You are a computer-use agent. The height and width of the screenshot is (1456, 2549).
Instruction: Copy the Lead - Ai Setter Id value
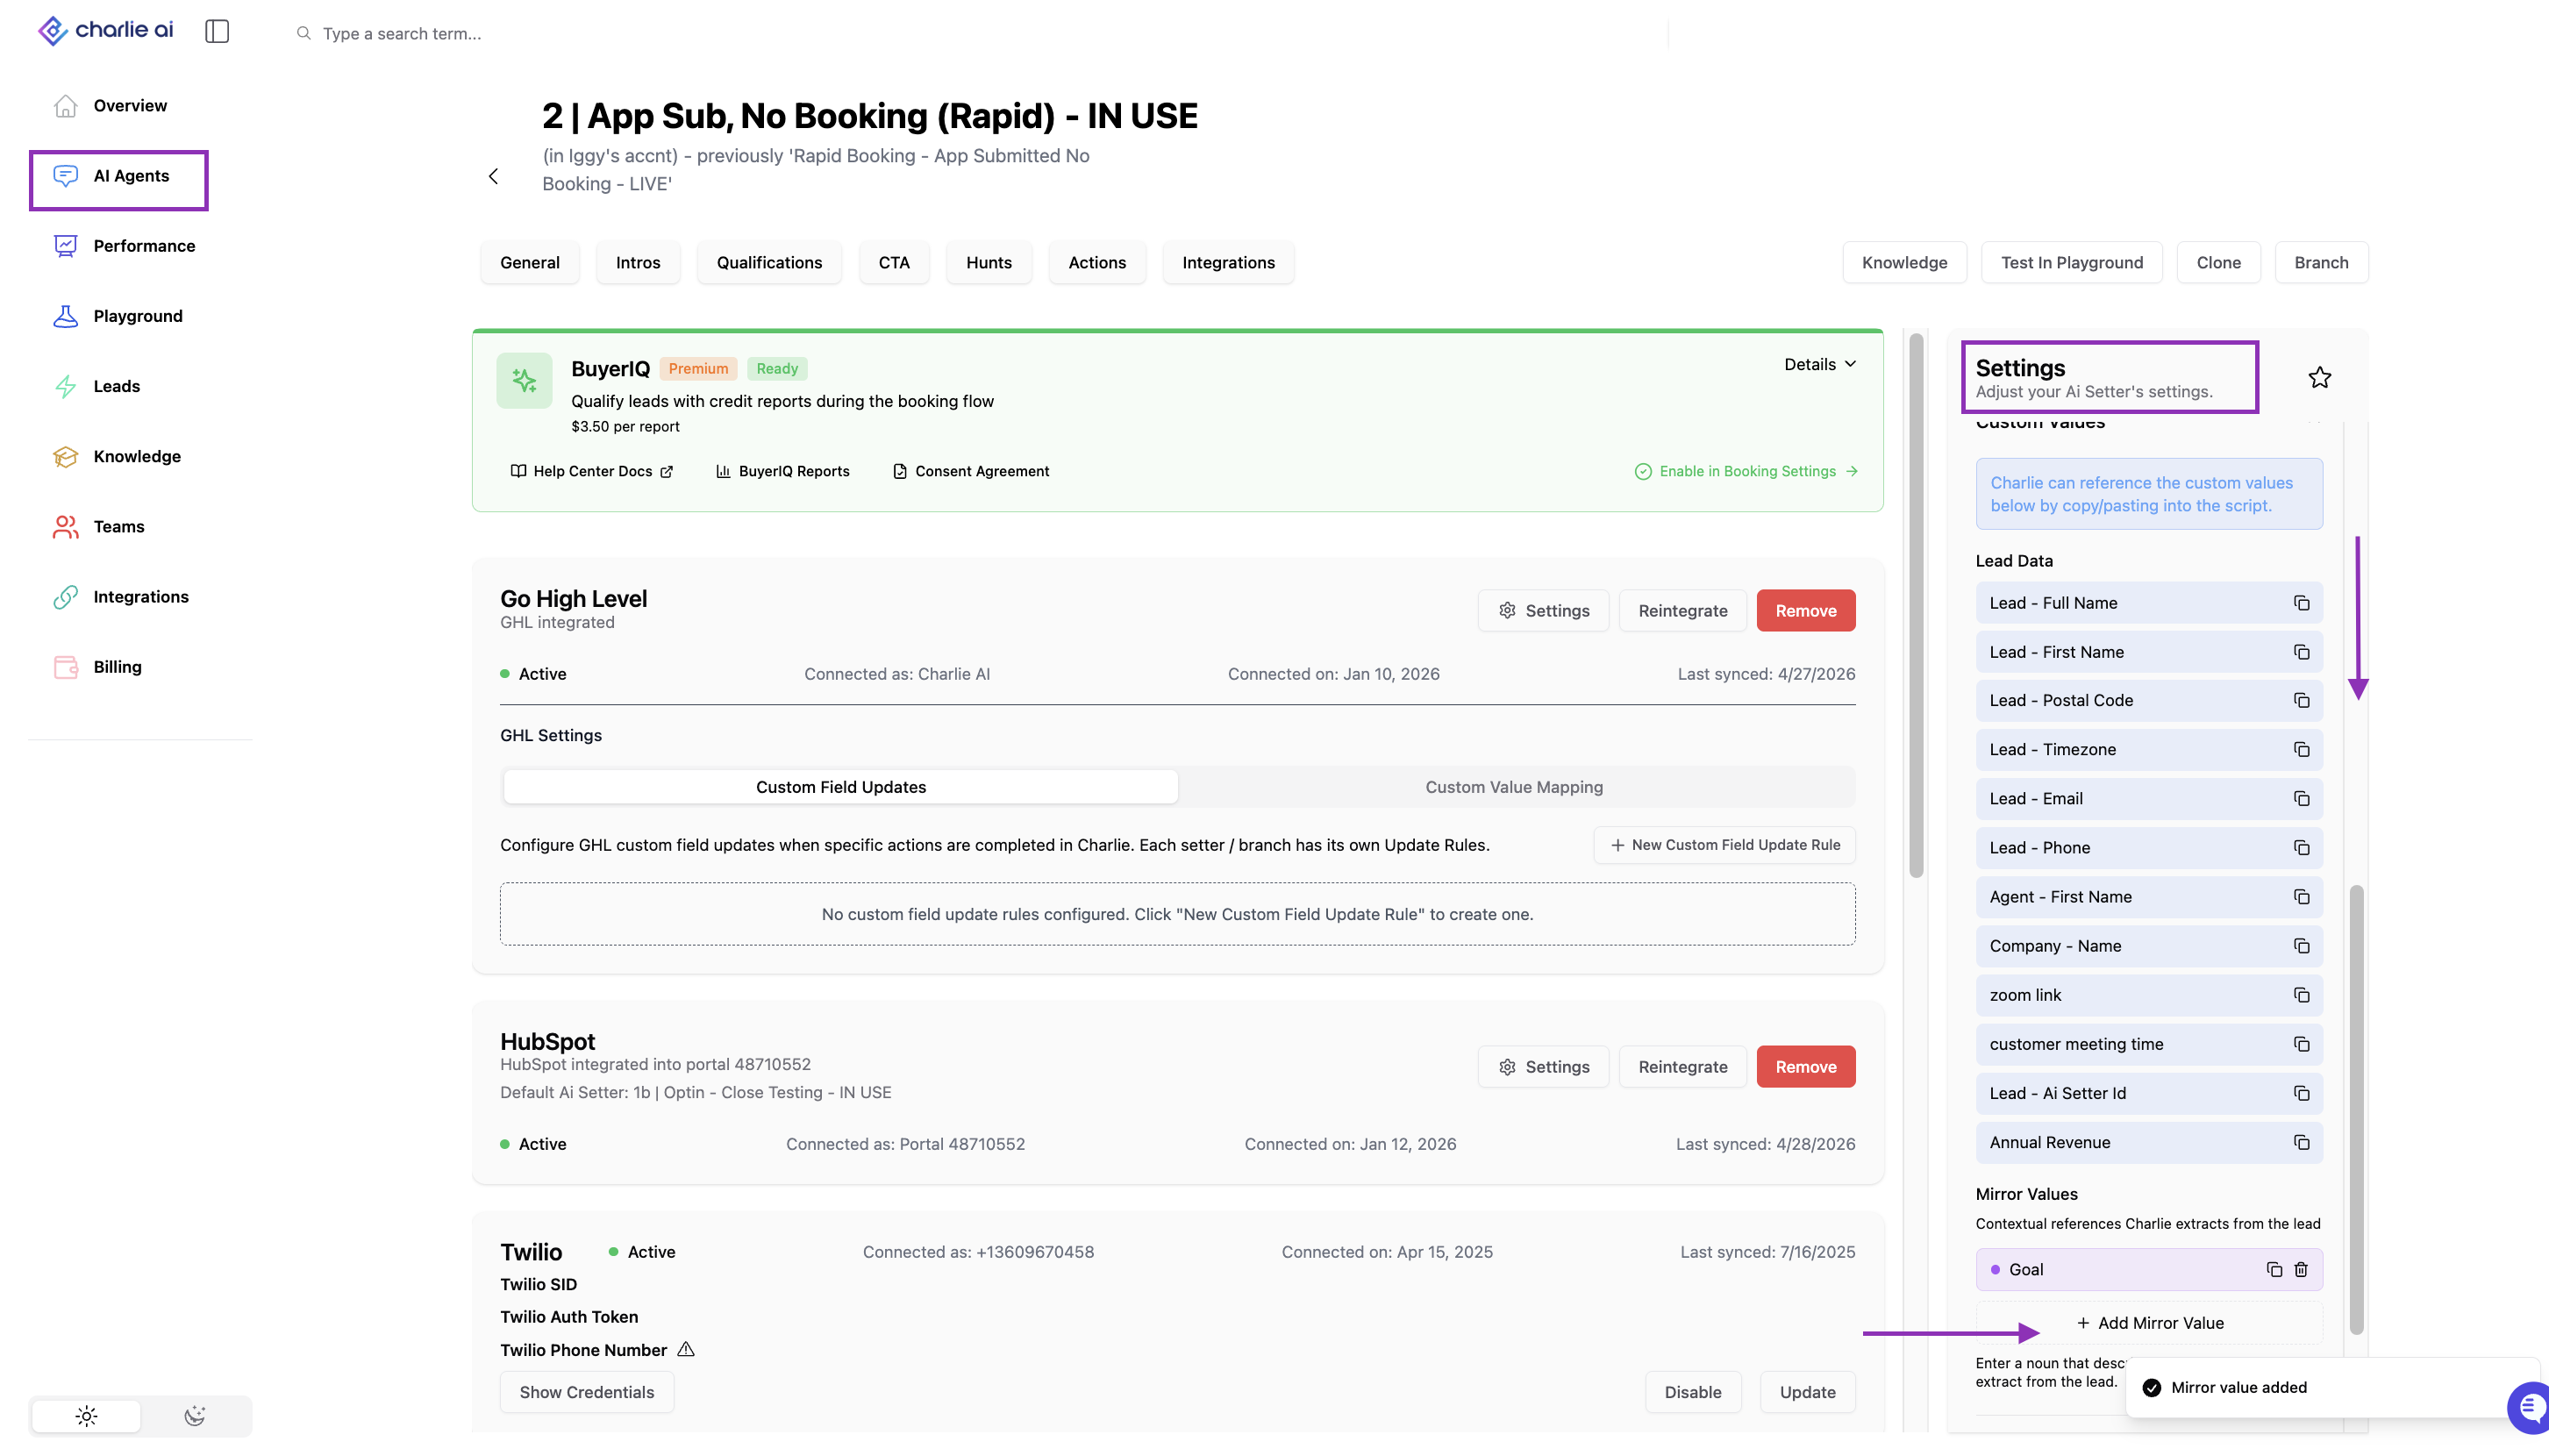point(2301,1093)
